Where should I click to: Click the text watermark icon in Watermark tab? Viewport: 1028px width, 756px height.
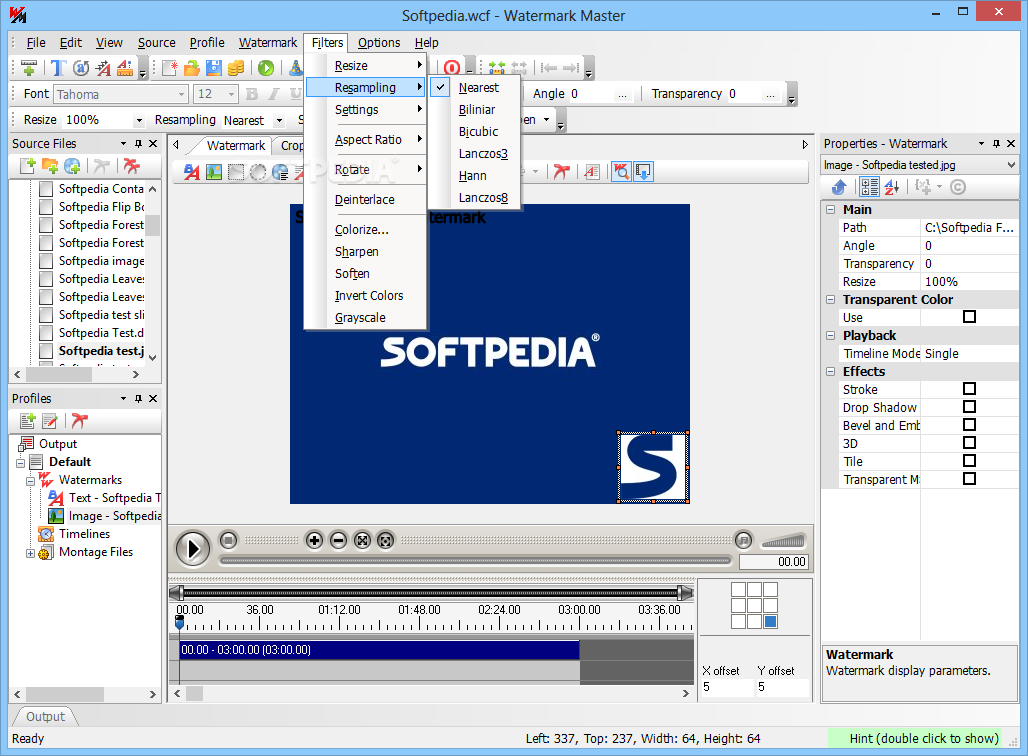(191, 172)
